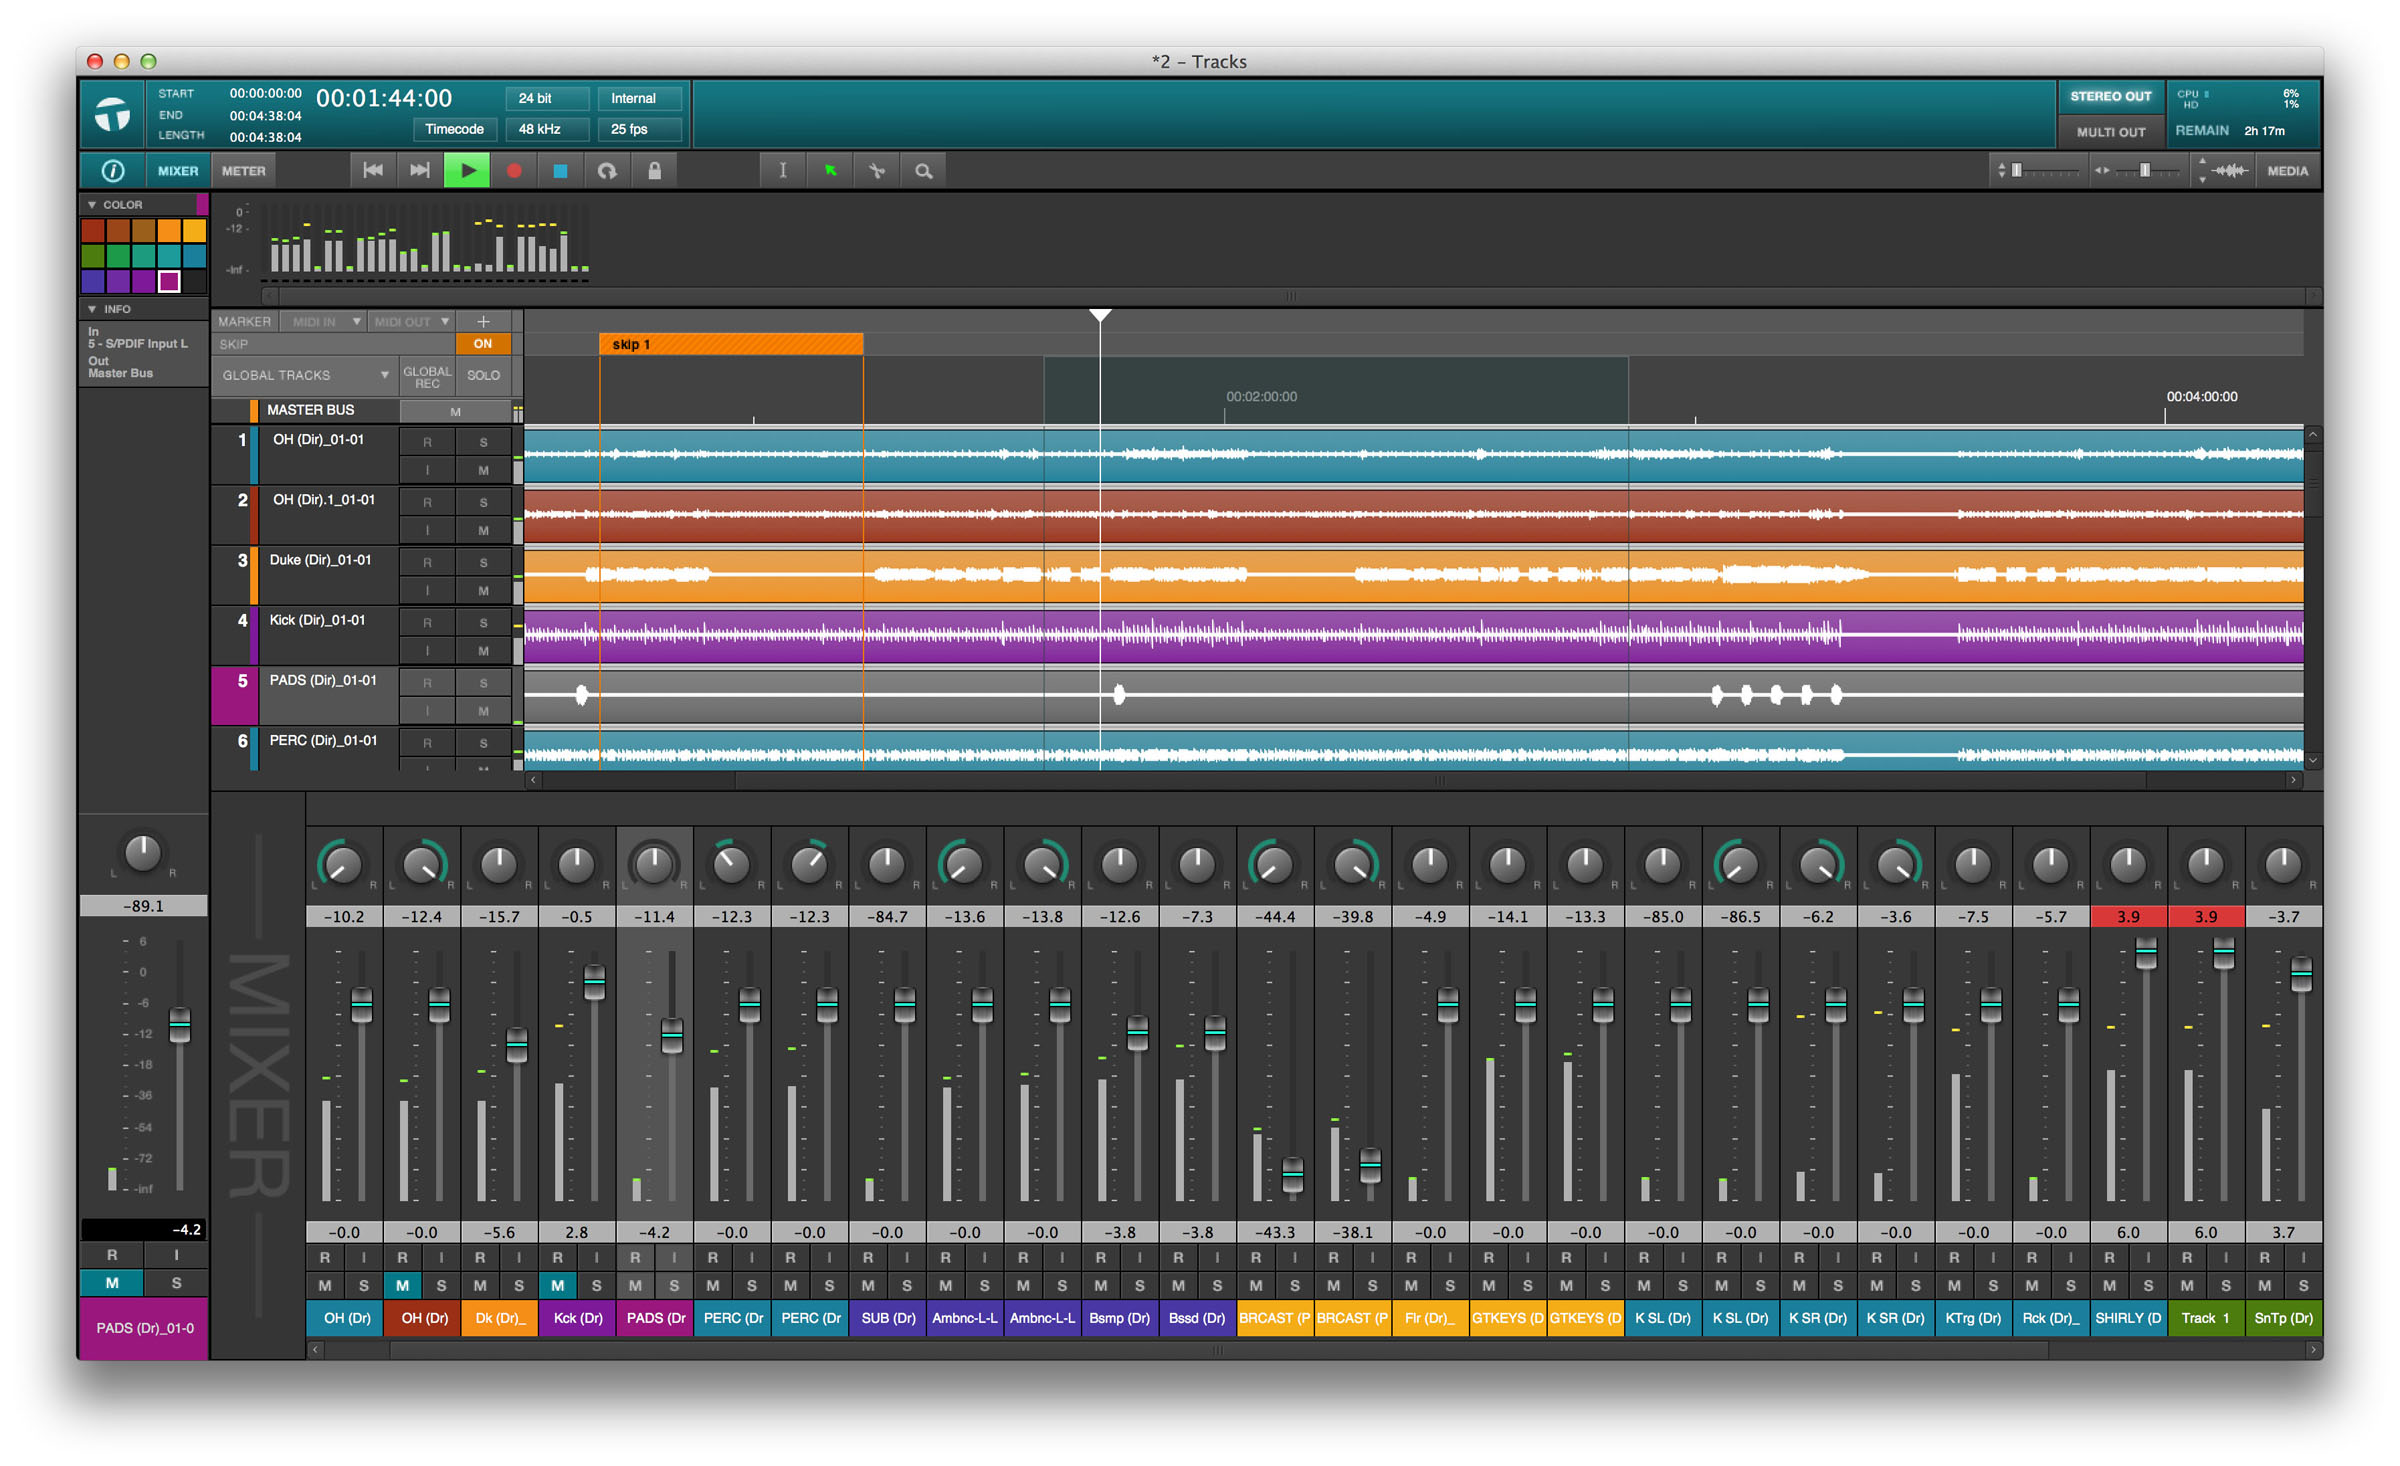Toggle the Skip ON button
Viewport: 2400px width, 1466px height.
pyautogui.click(x=482, y=344)
